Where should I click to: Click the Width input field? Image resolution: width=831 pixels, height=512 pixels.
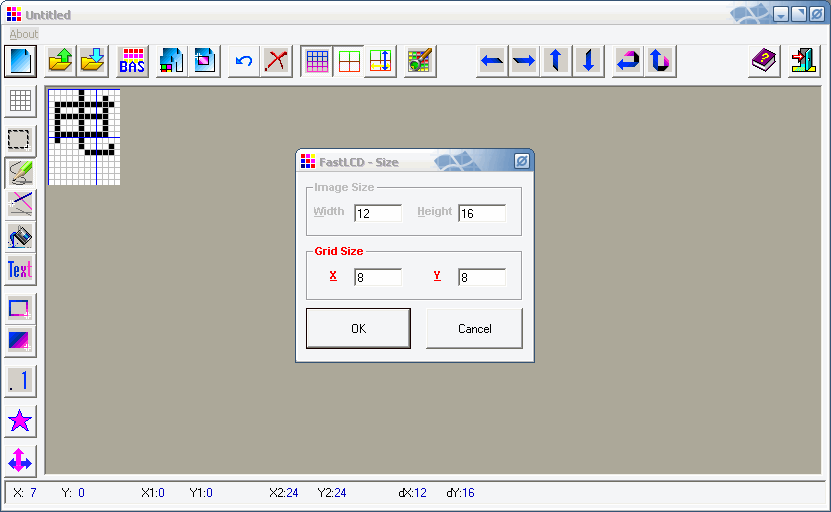click(378, 213)
